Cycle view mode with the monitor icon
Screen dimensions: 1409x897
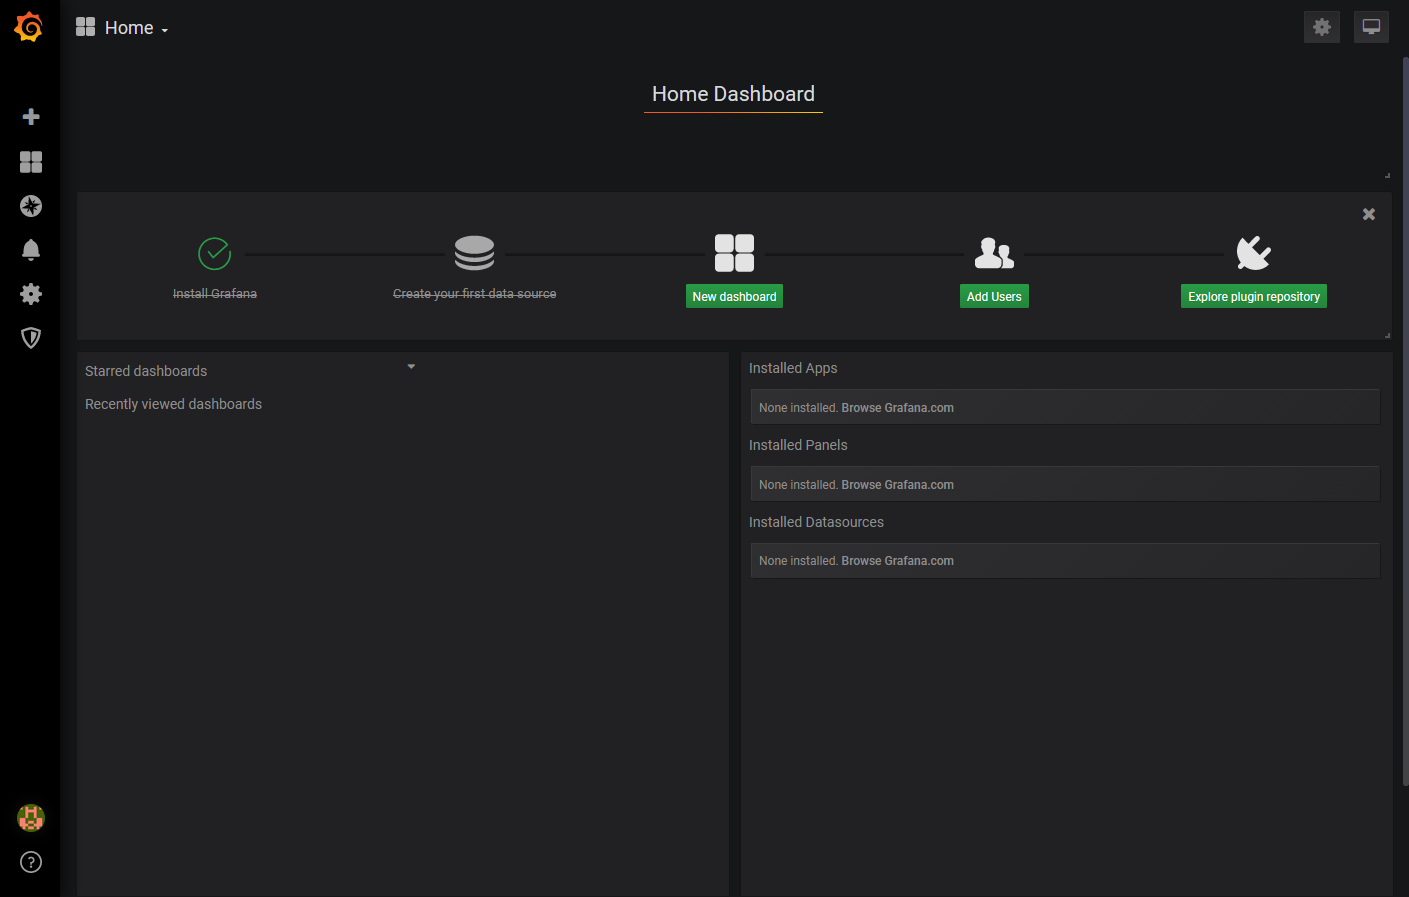tap(1372, 27)
